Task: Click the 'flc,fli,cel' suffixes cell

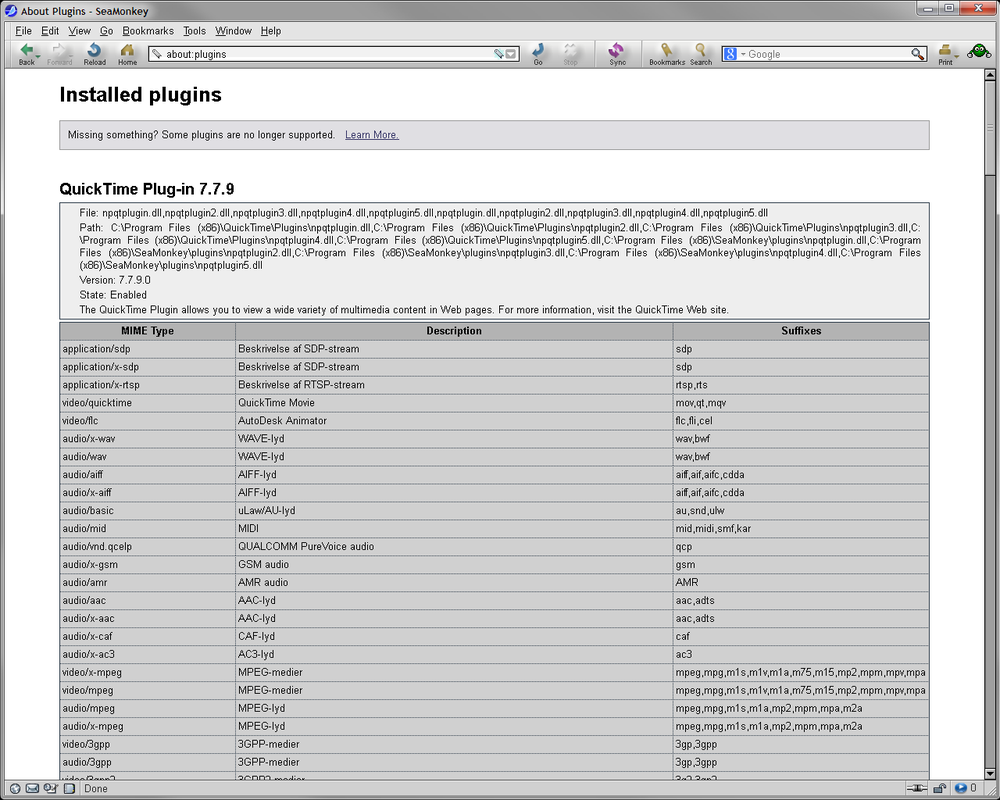Action: [x=801, y=420]
